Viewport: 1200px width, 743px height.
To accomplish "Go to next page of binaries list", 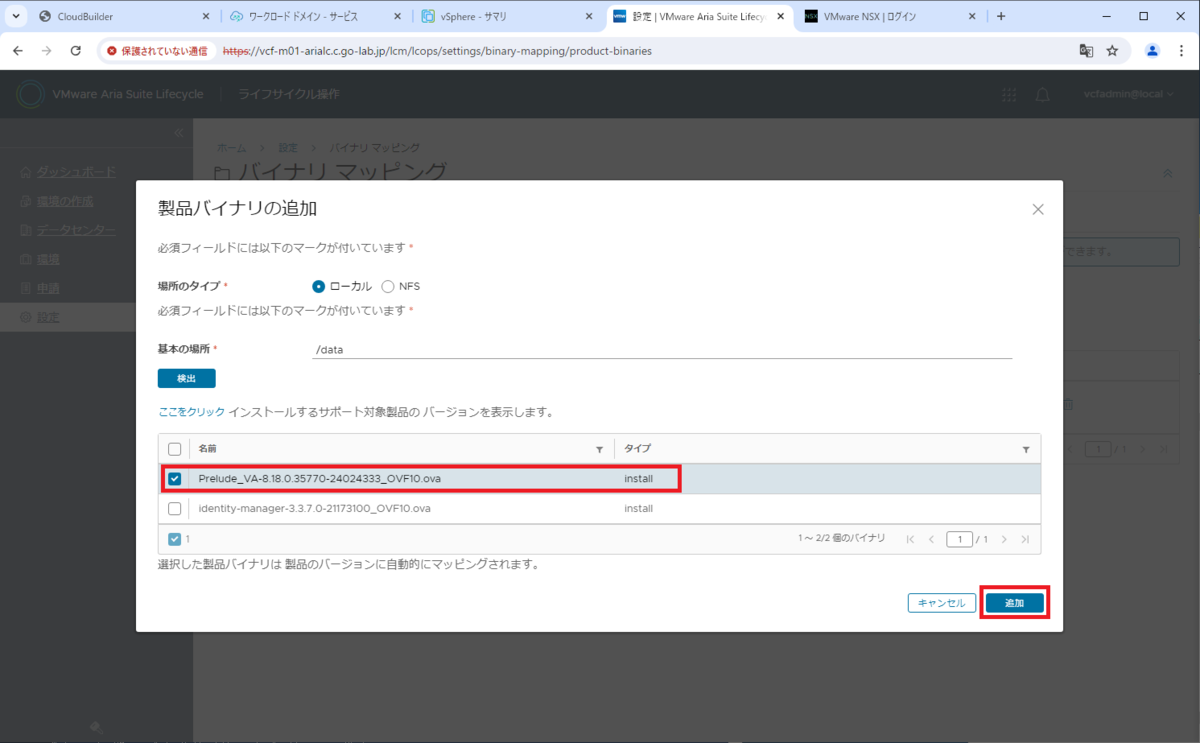I will point(1004,539).
